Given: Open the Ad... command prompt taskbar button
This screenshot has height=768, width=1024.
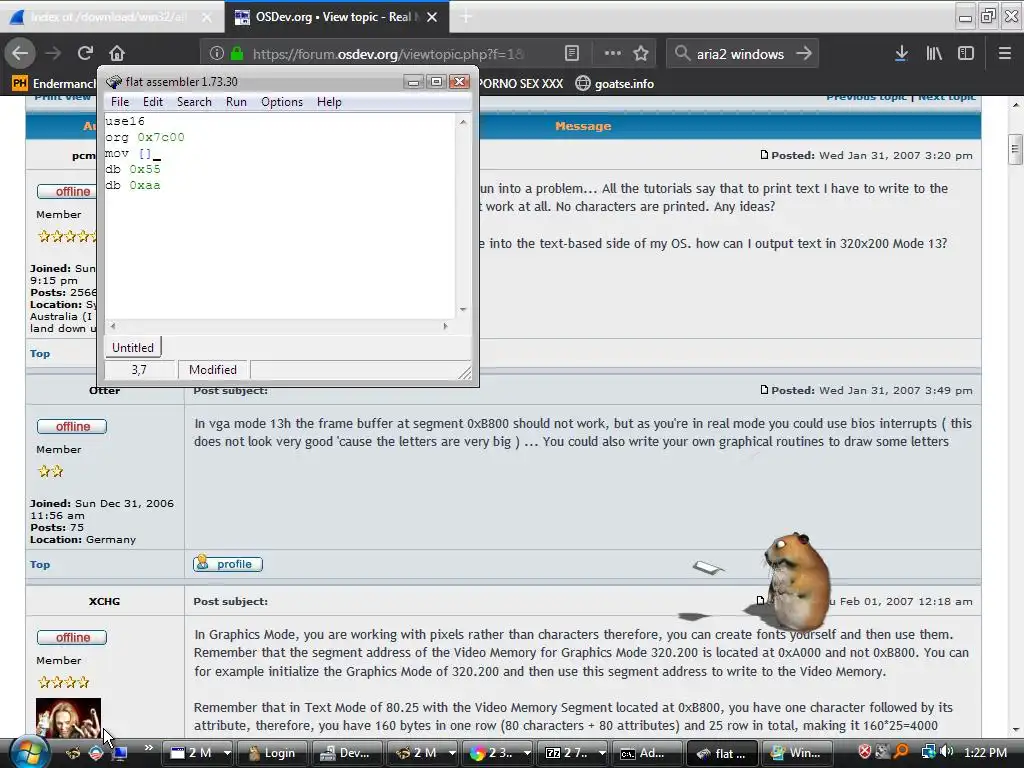Looking at the screenshot, I should pyautogui.click(x=647, y=753).
